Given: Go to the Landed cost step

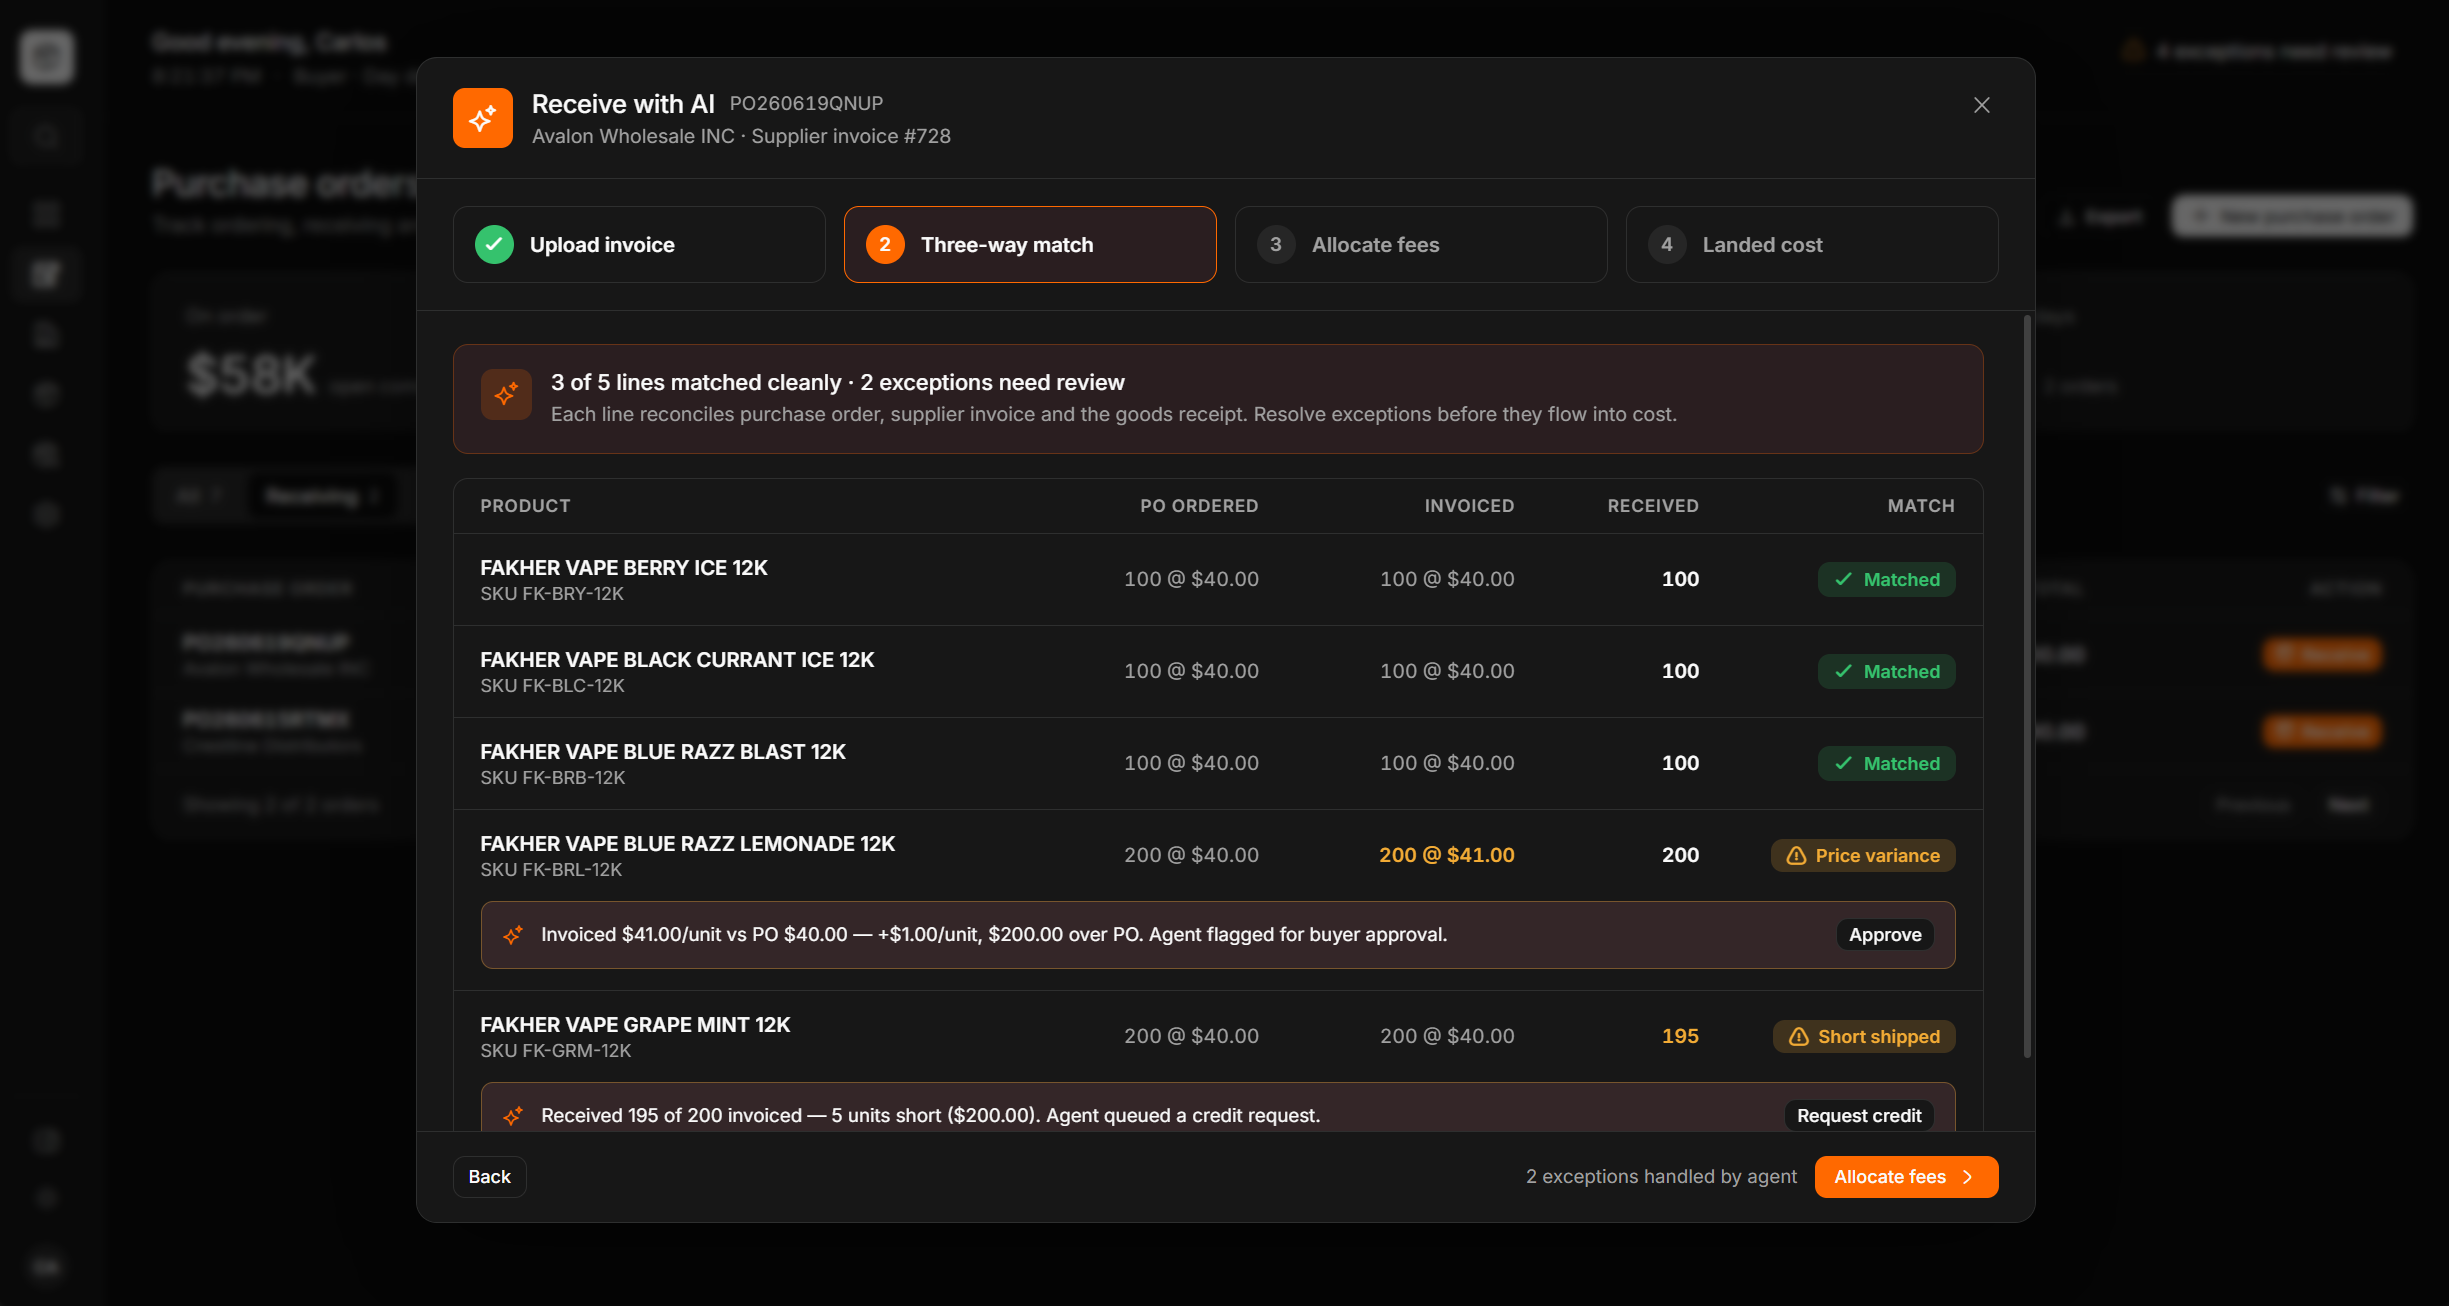Looking at the screenshot, I should [x=1812, y=244].
